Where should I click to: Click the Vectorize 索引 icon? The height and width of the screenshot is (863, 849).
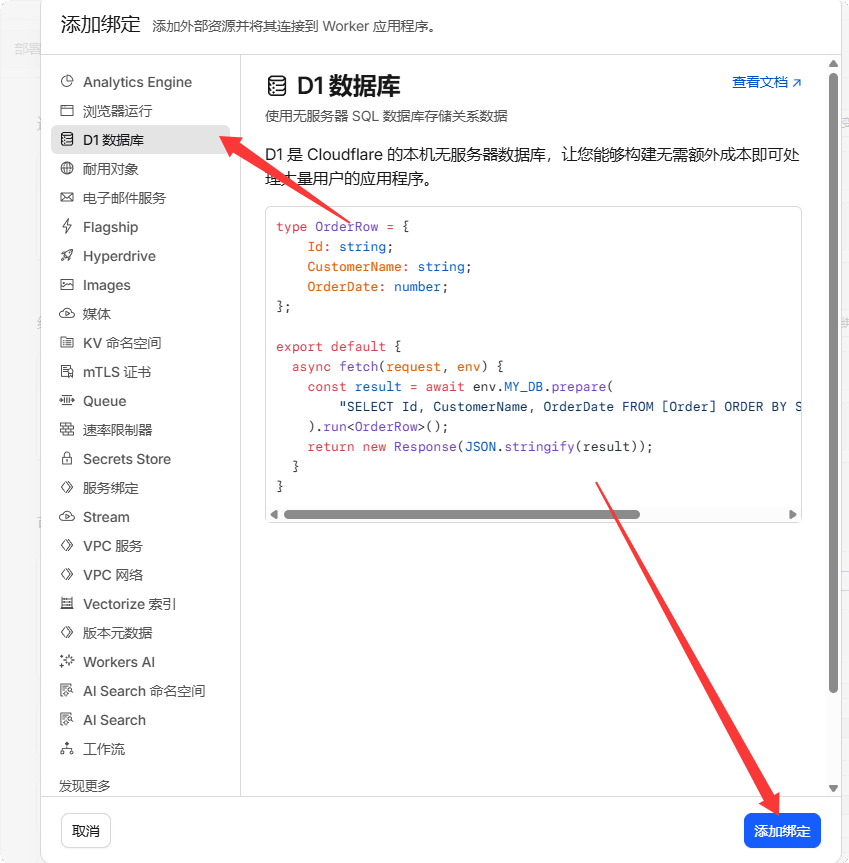tap(67, 603)
